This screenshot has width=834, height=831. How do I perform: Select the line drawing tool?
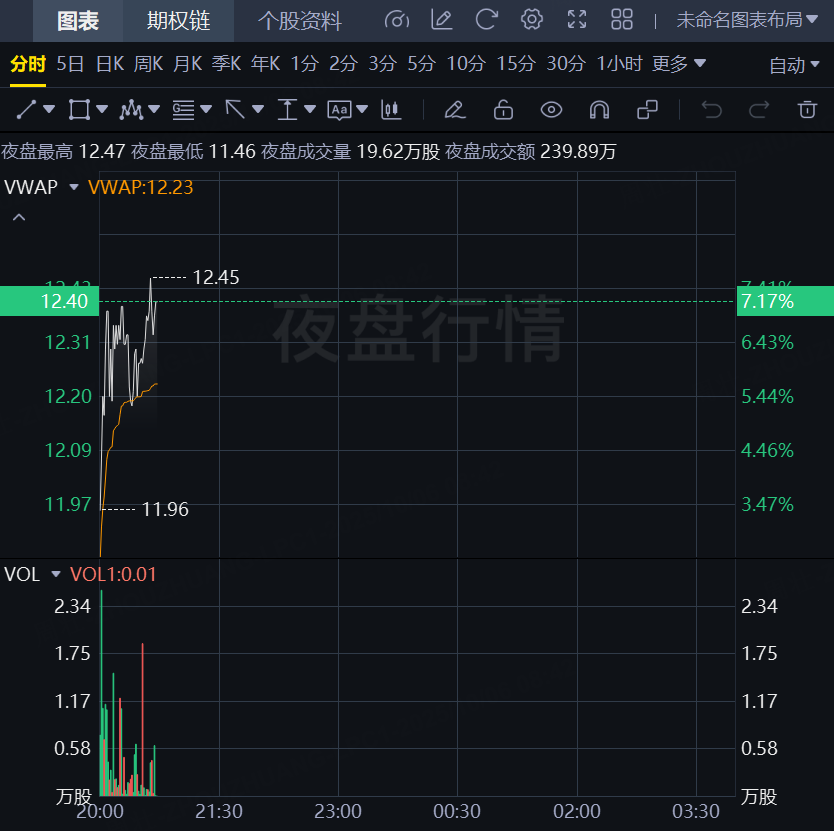[x=26, y=110]
